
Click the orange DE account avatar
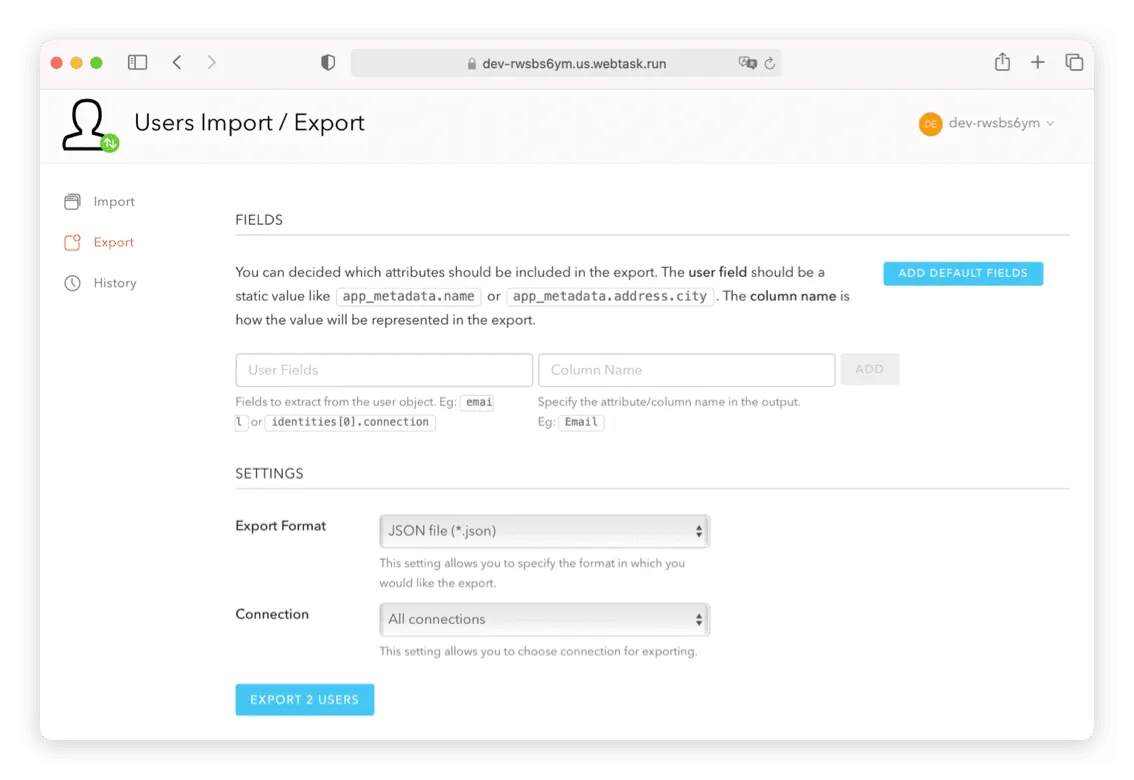point(930,124)
